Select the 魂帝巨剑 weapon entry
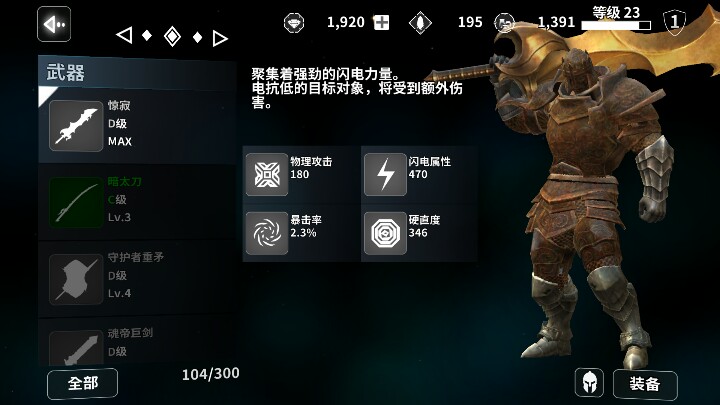This screenshot has width=720, height=405. pos(137,342)
